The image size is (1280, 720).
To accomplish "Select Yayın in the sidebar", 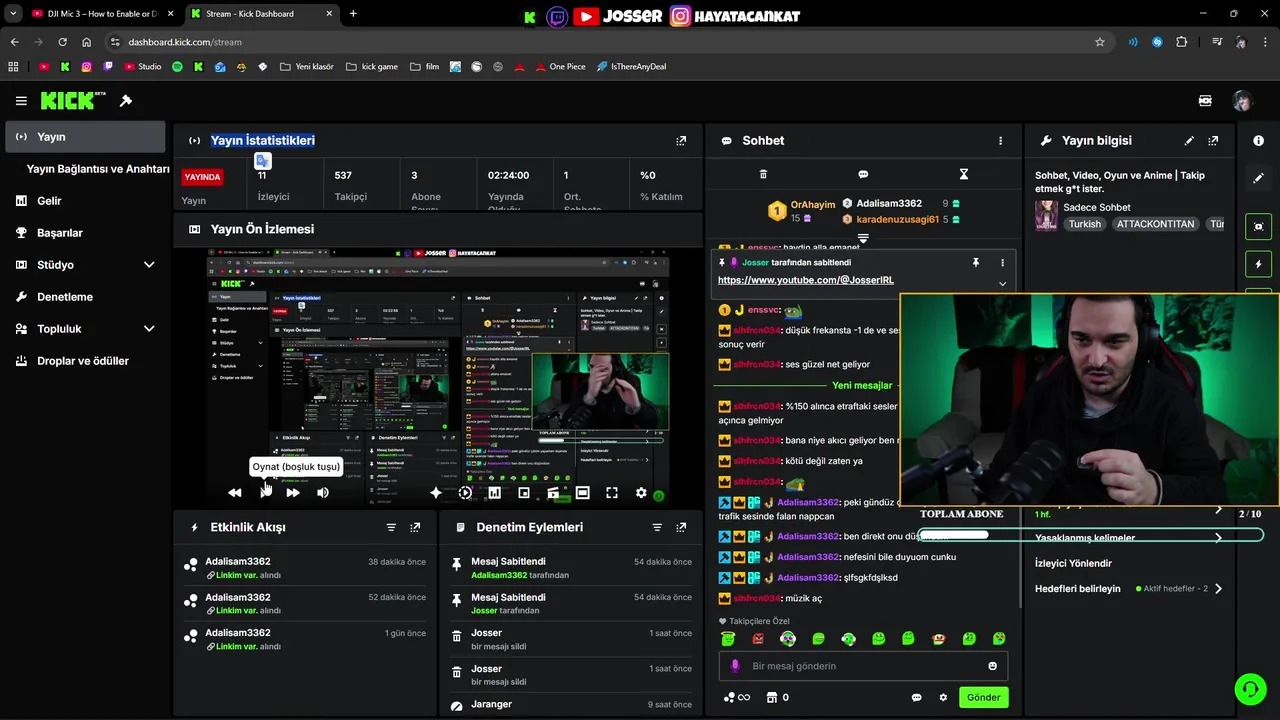I will click(85, 137).
